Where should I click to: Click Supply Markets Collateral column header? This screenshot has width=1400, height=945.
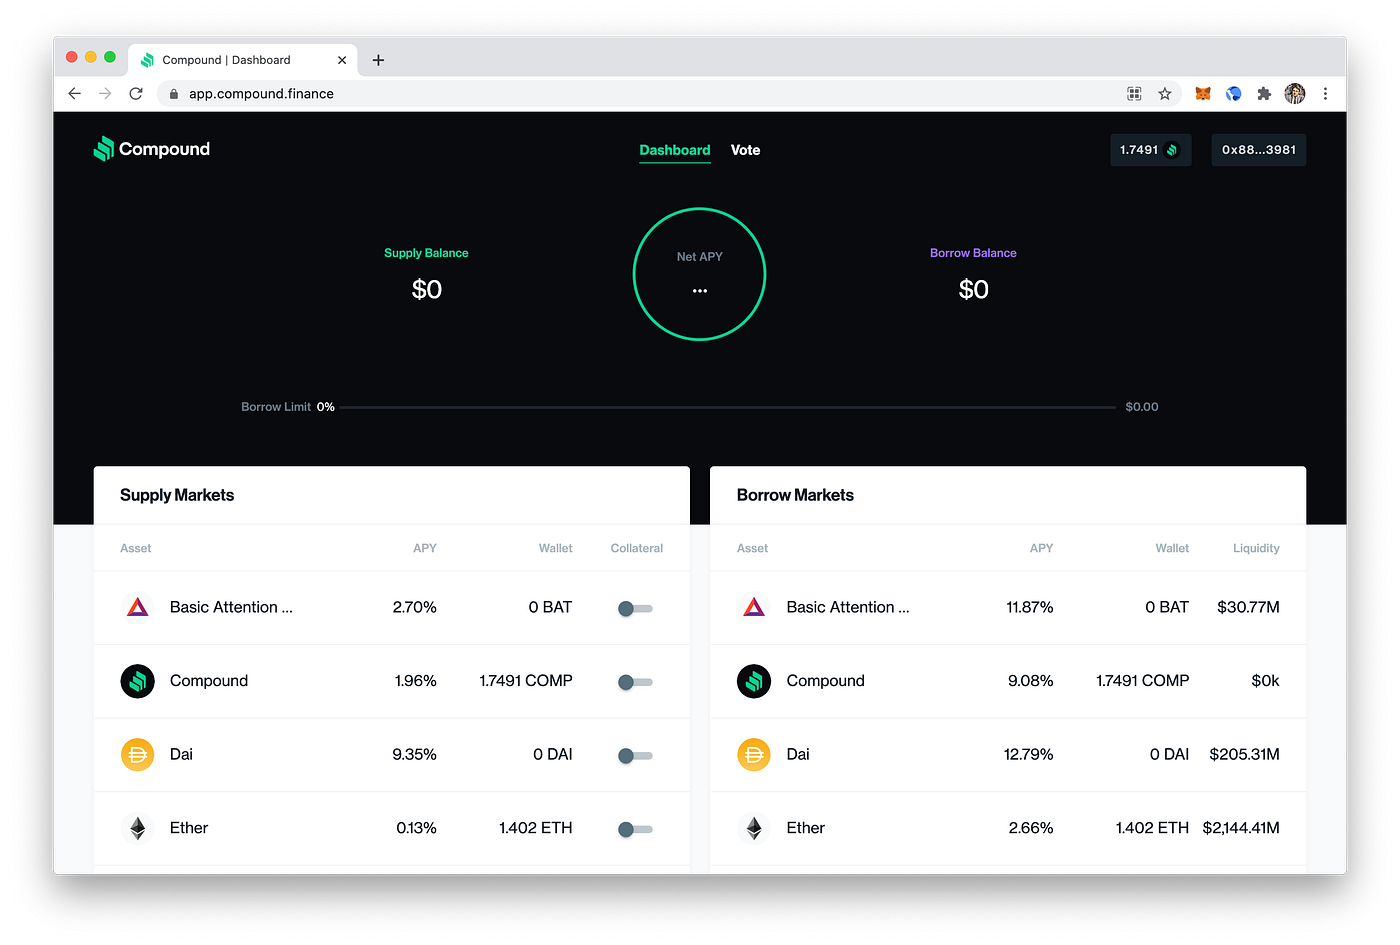click(x=636, y=548)
